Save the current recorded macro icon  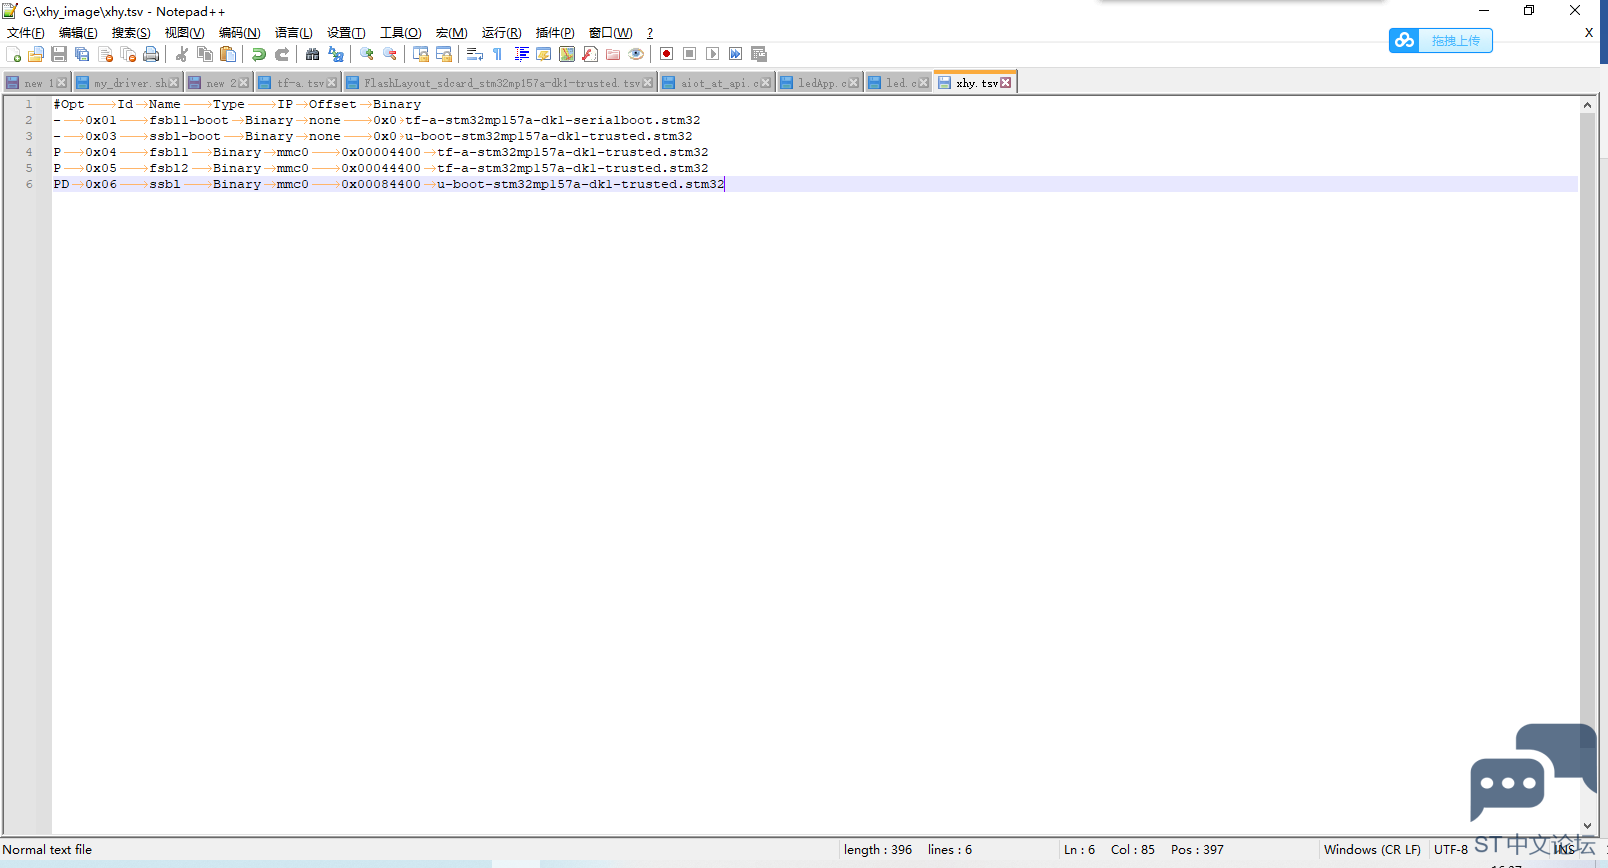[x=759, y=54]
